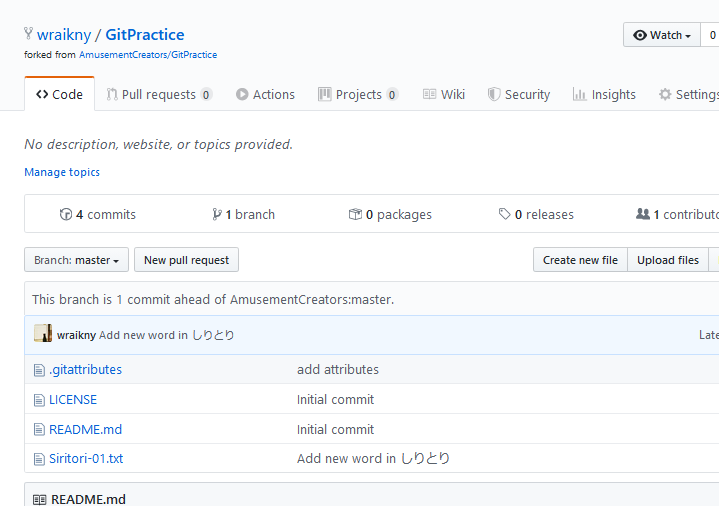The width and height of the screenshot is (719, 506).
Task: Select the Code tab
Action: point(60,94)
